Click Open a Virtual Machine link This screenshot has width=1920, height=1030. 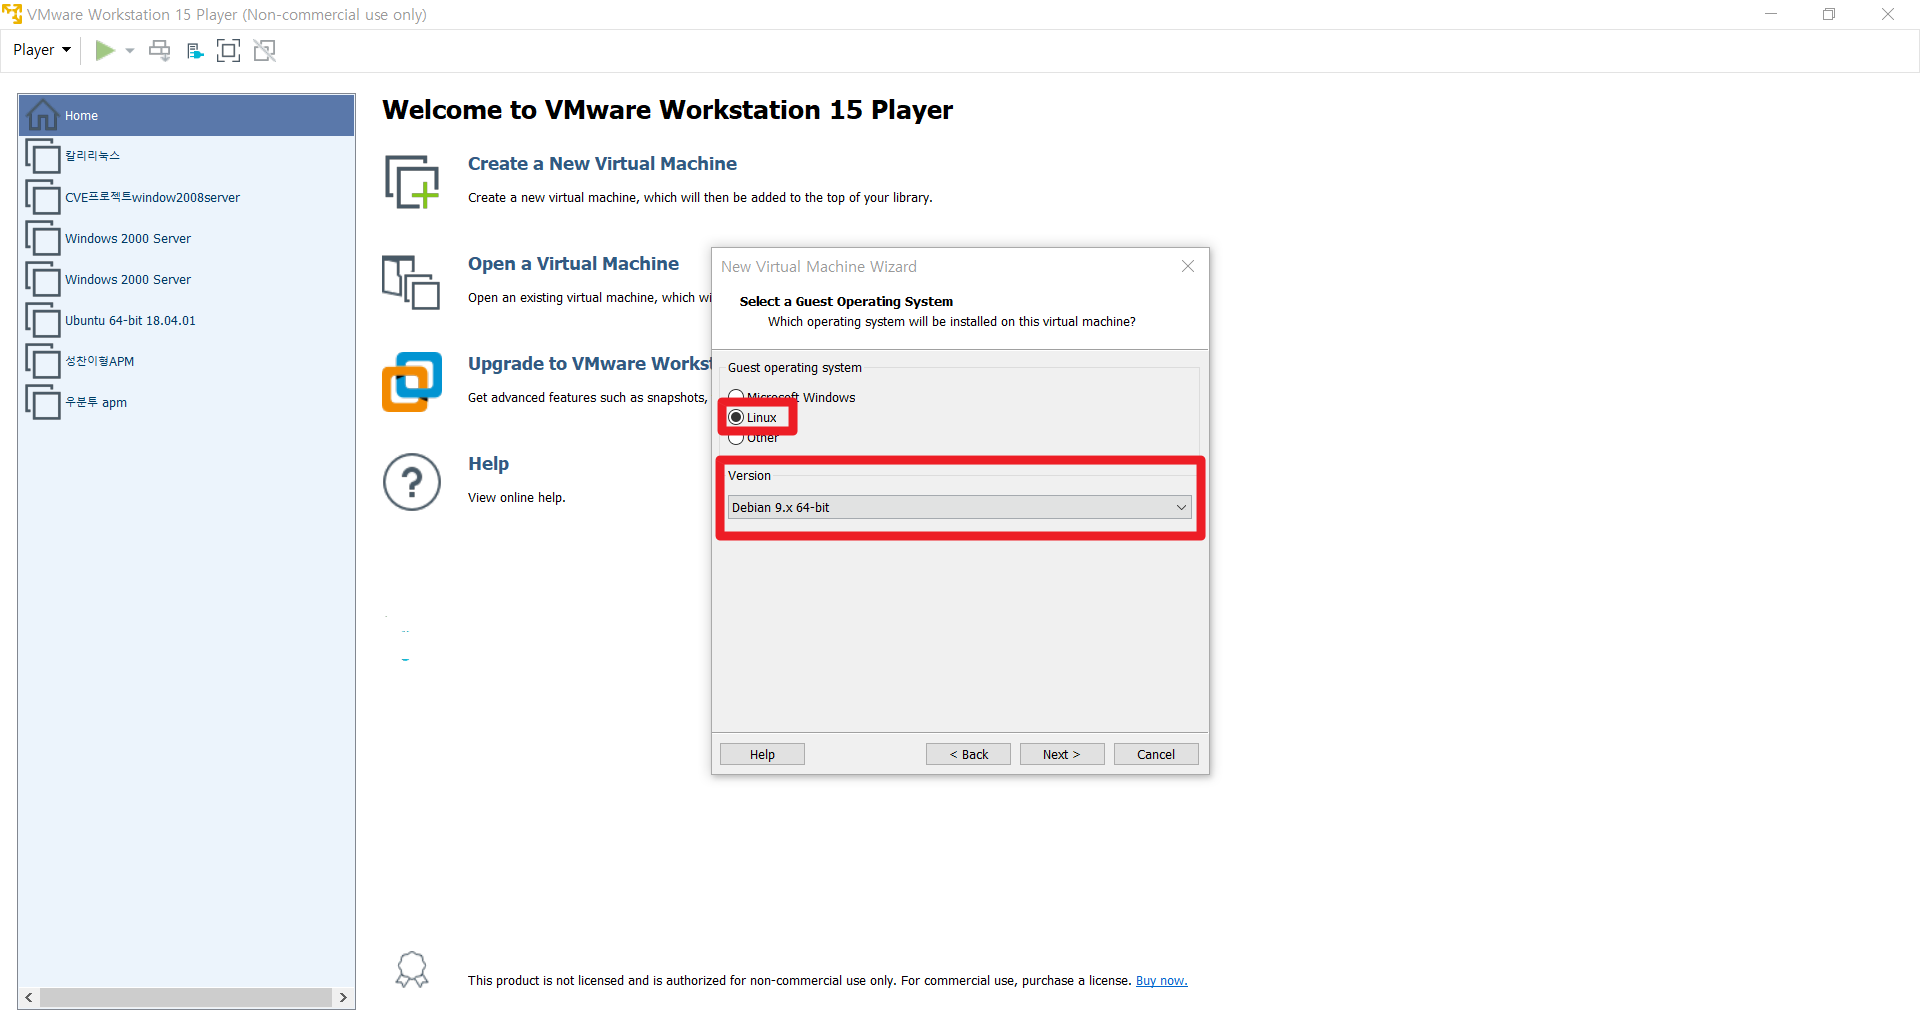[573, 264]
